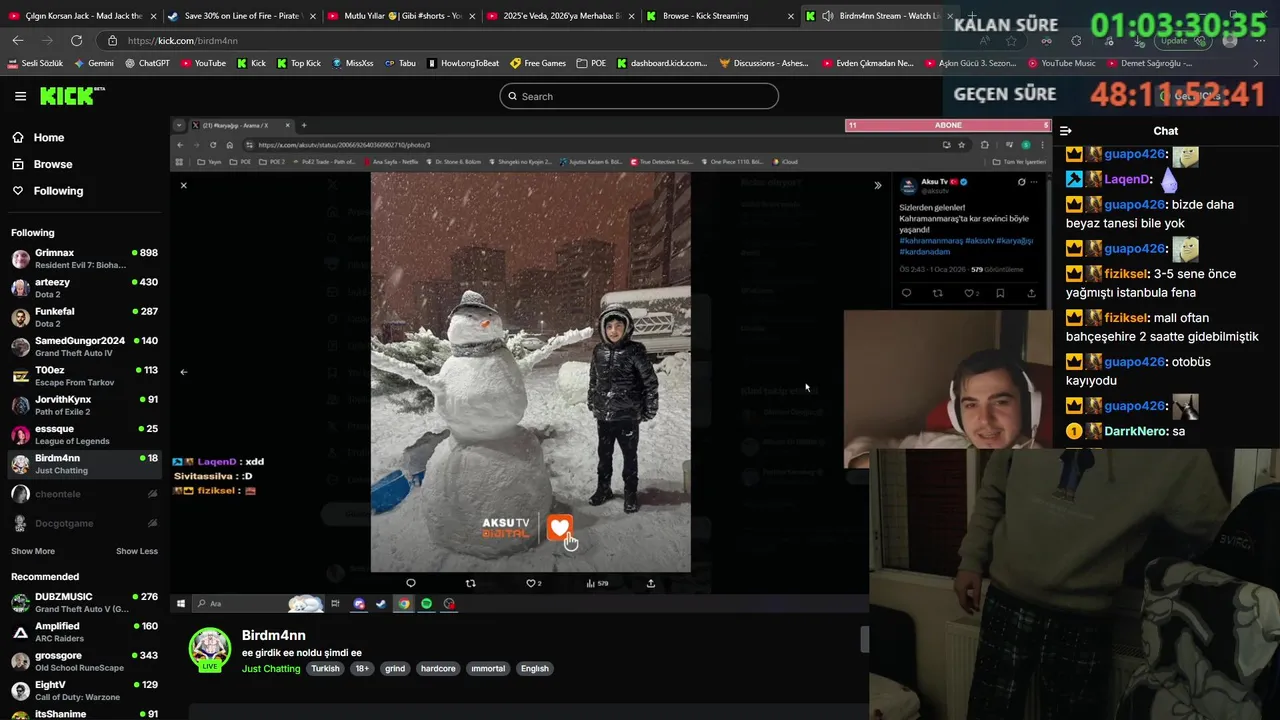Reload the Kick page
Screen dimensions: 1280x720
[x=77, y=41]
